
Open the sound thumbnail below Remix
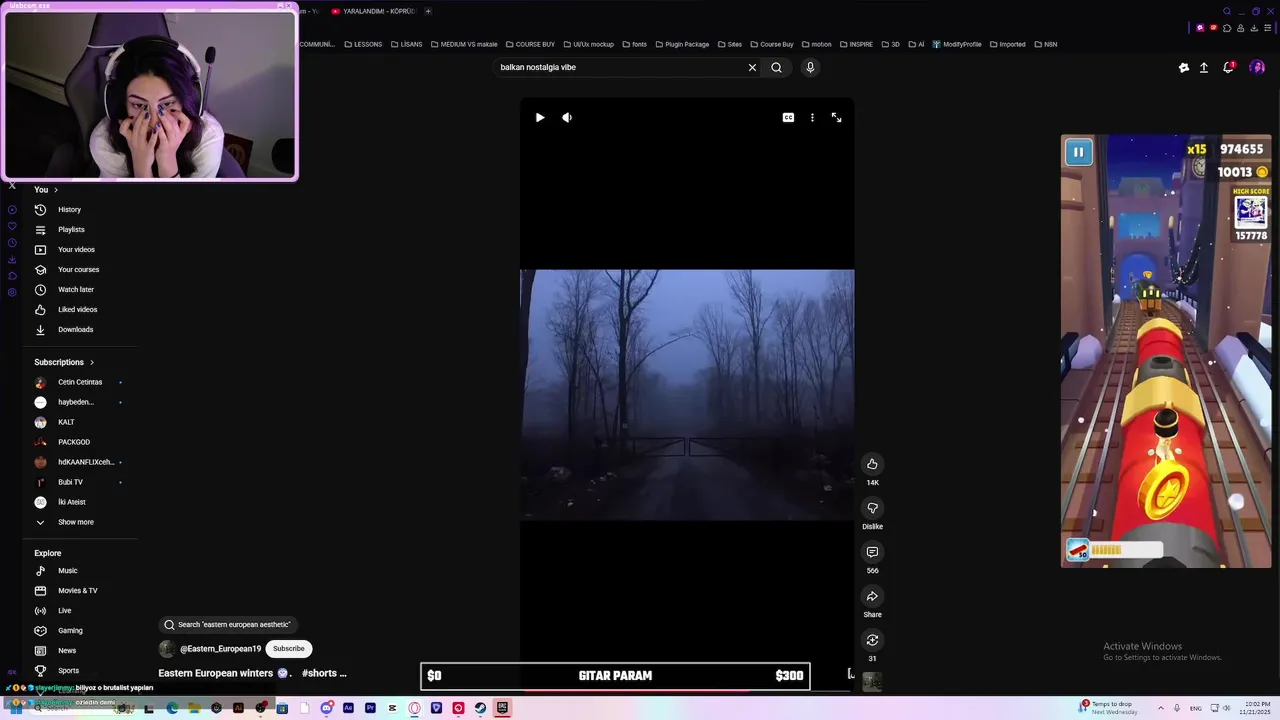click(872, 681)
